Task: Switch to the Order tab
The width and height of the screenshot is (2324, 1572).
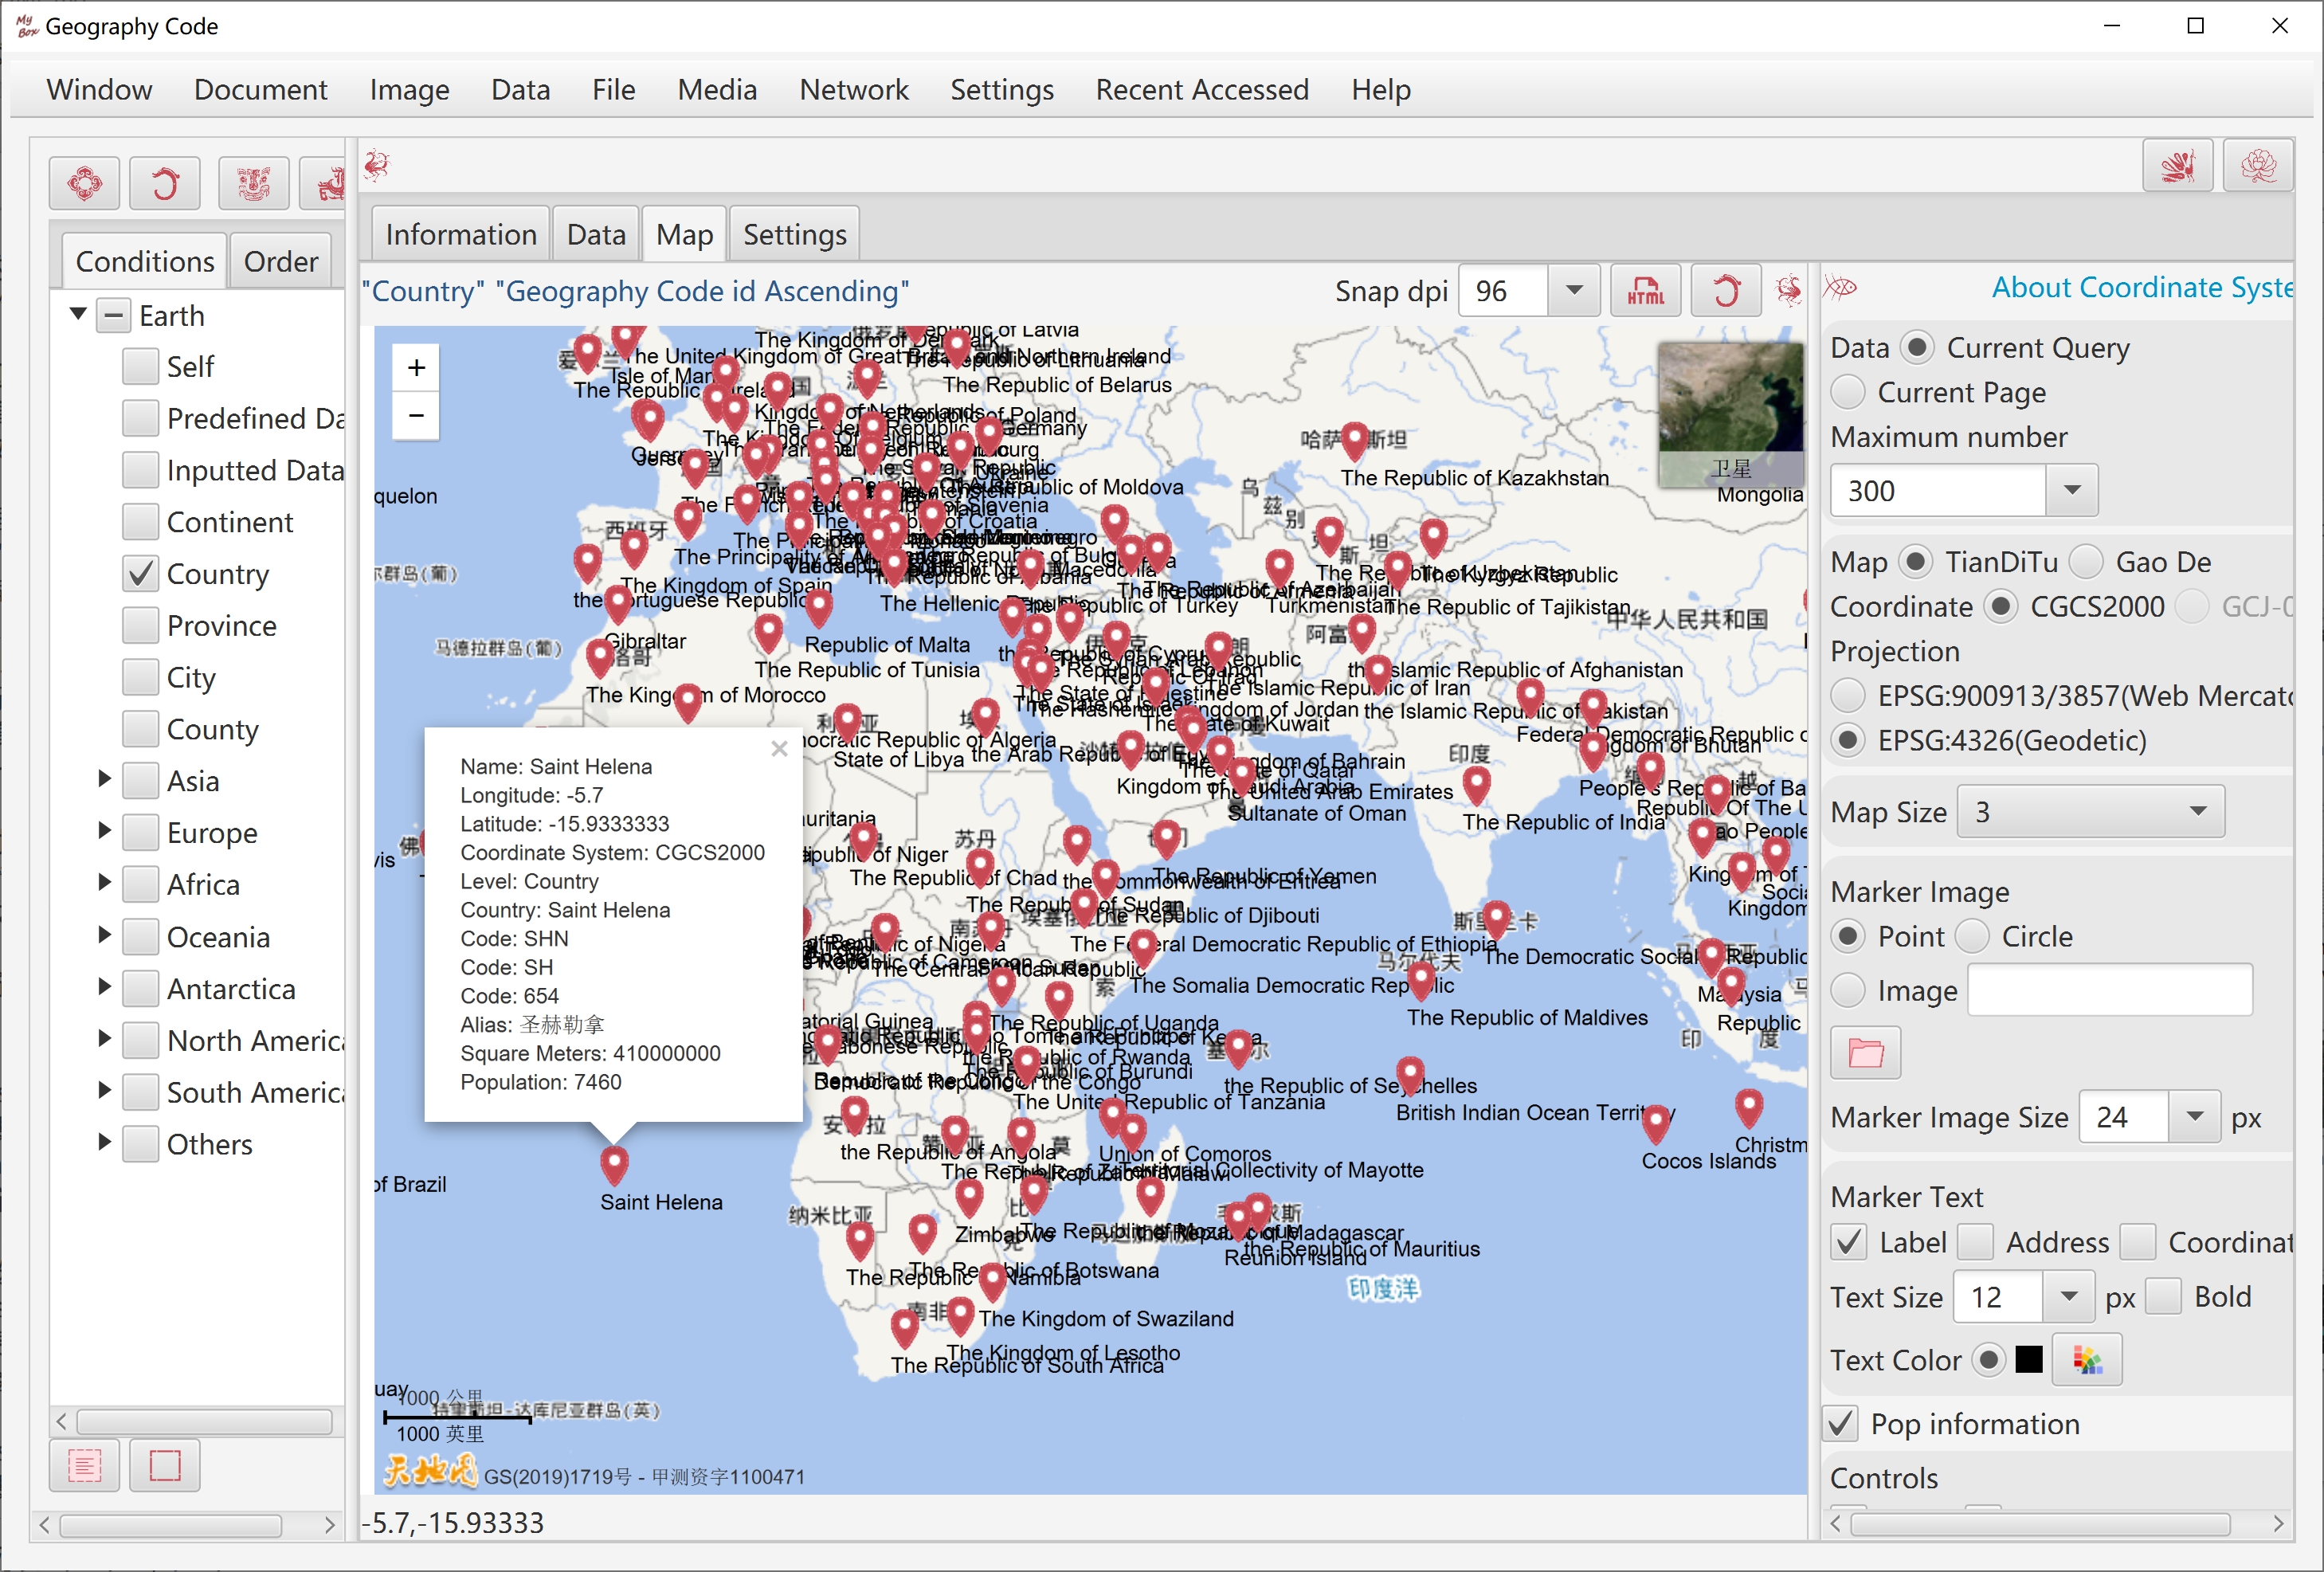Action: 281,262
